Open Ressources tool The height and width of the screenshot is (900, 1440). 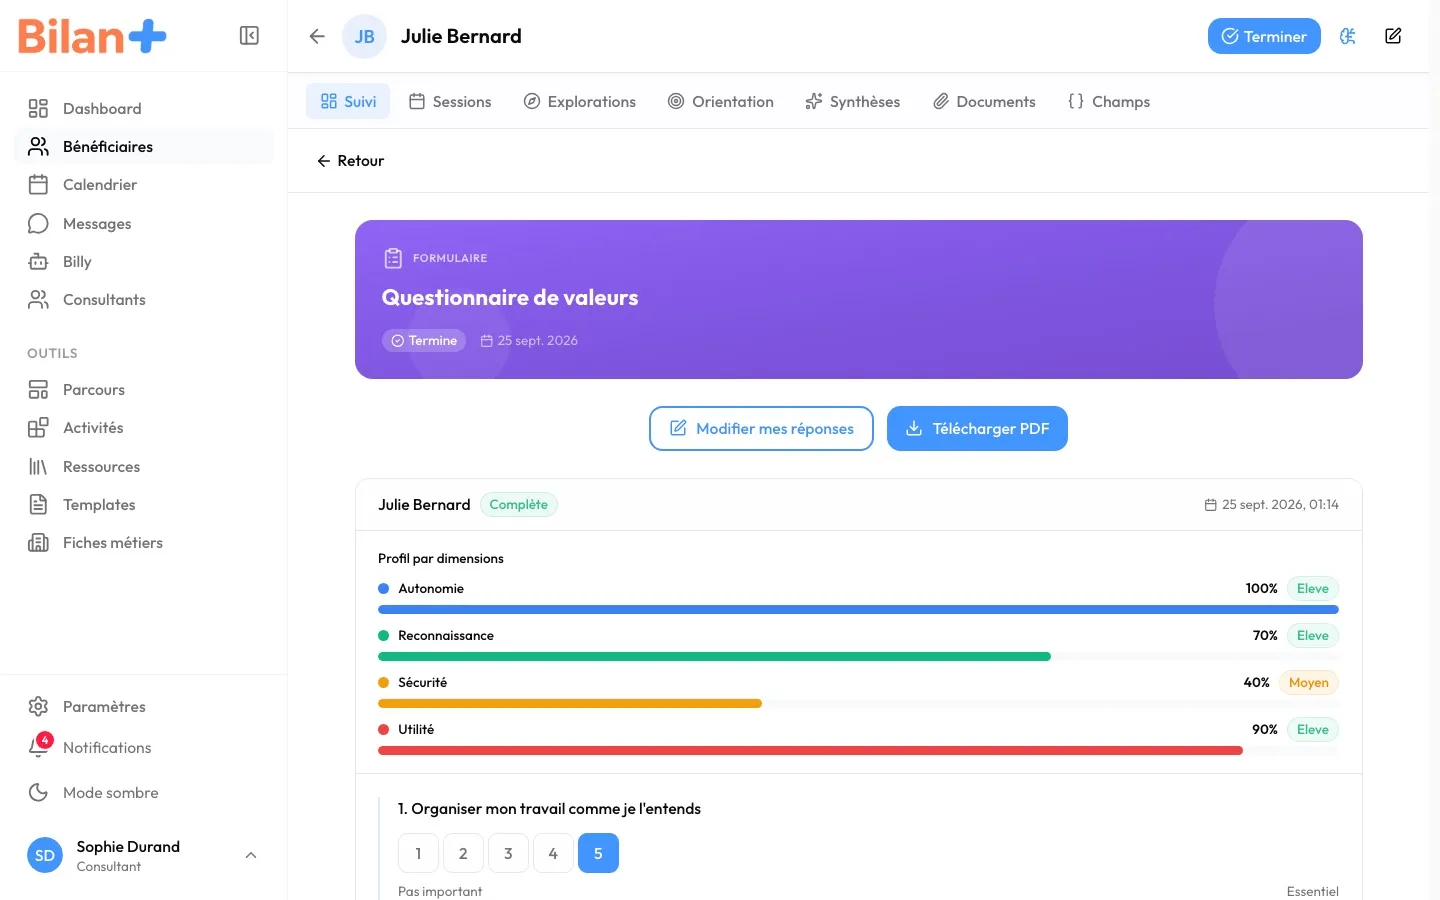click(144, 467)
